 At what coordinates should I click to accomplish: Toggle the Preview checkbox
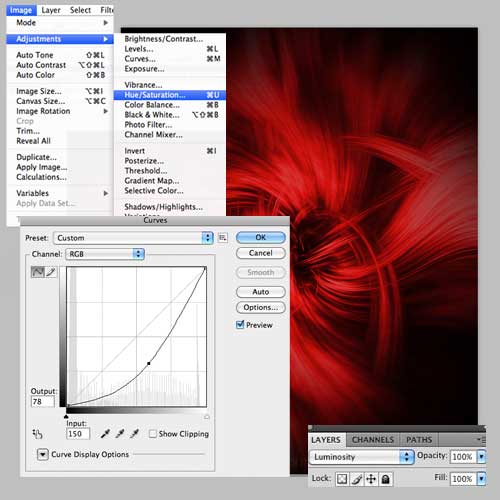pos(240,325)
